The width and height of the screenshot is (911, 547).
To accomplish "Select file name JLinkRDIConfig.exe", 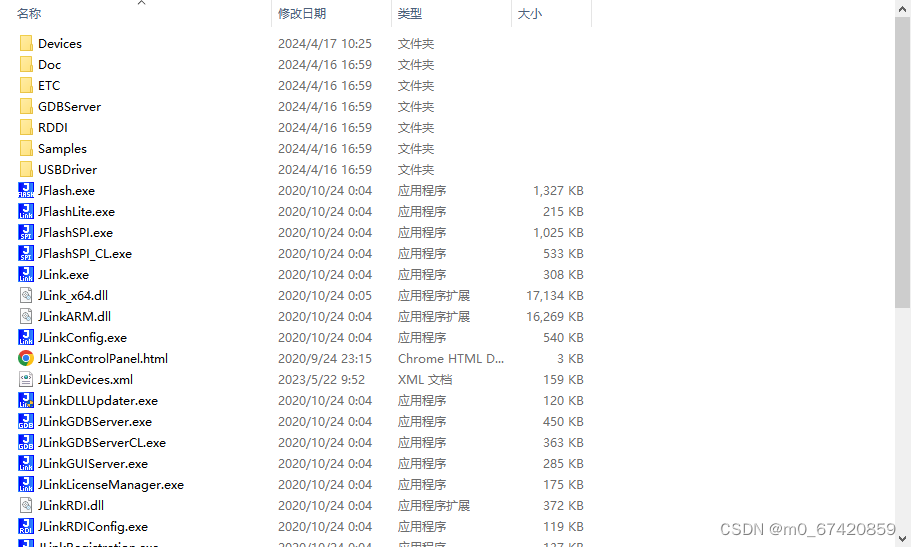I will (x=93, y=527).
